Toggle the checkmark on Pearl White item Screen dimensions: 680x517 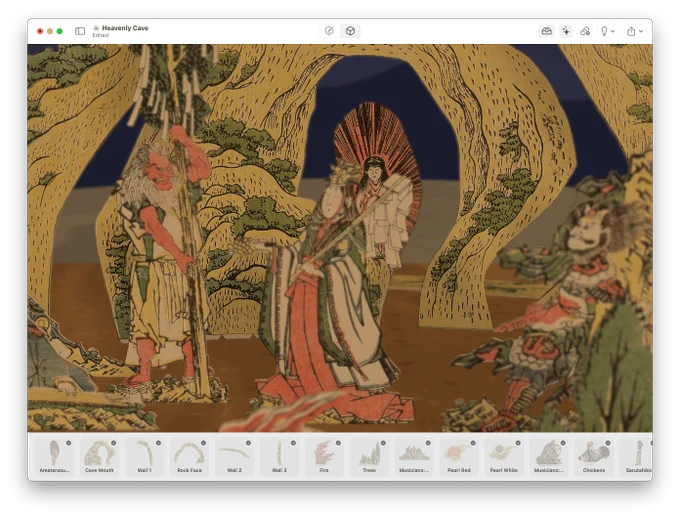point(518,443)
